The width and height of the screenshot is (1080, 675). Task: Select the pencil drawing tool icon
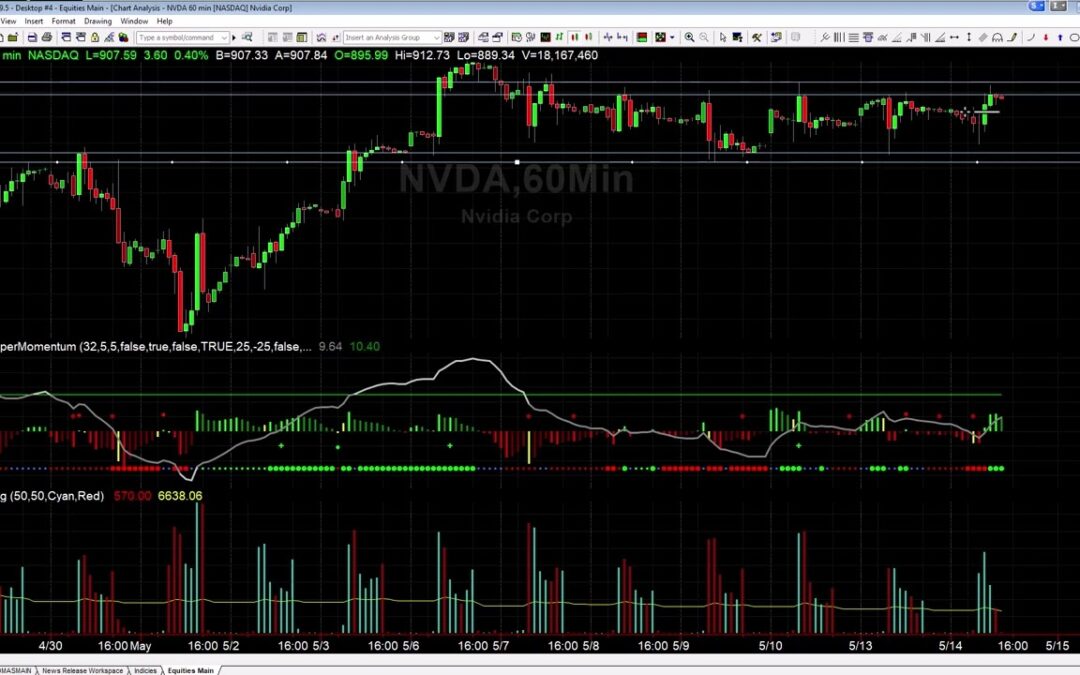pyautogui.click(x=1012, y=38)
